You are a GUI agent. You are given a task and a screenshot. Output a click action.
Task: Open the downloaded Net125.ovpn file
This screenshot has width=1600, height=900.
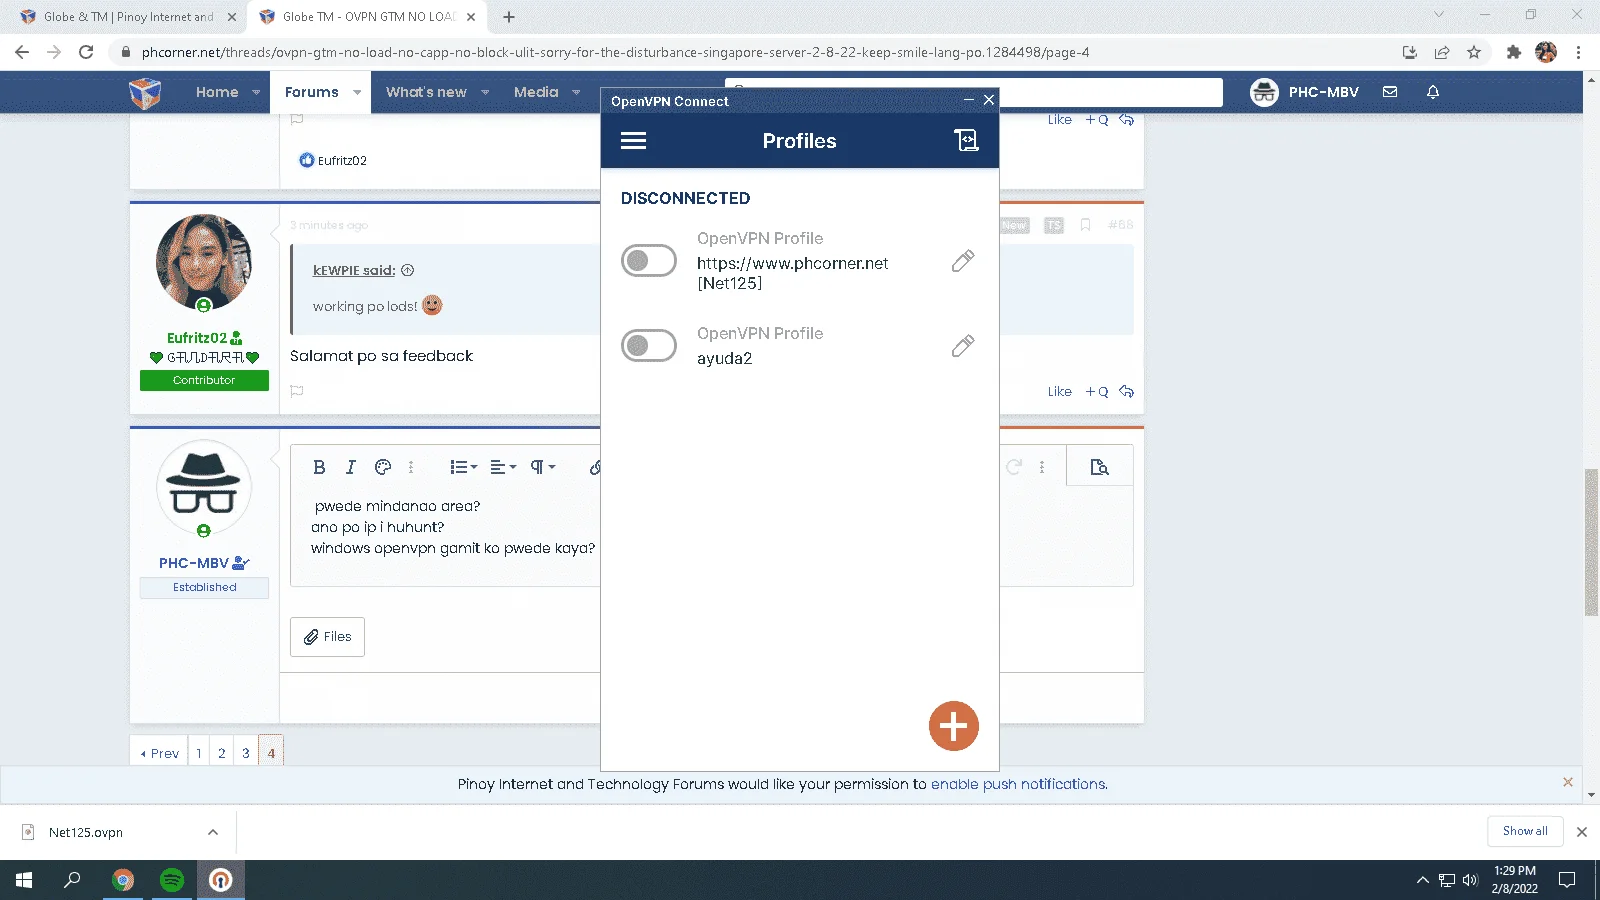[86, 832]
